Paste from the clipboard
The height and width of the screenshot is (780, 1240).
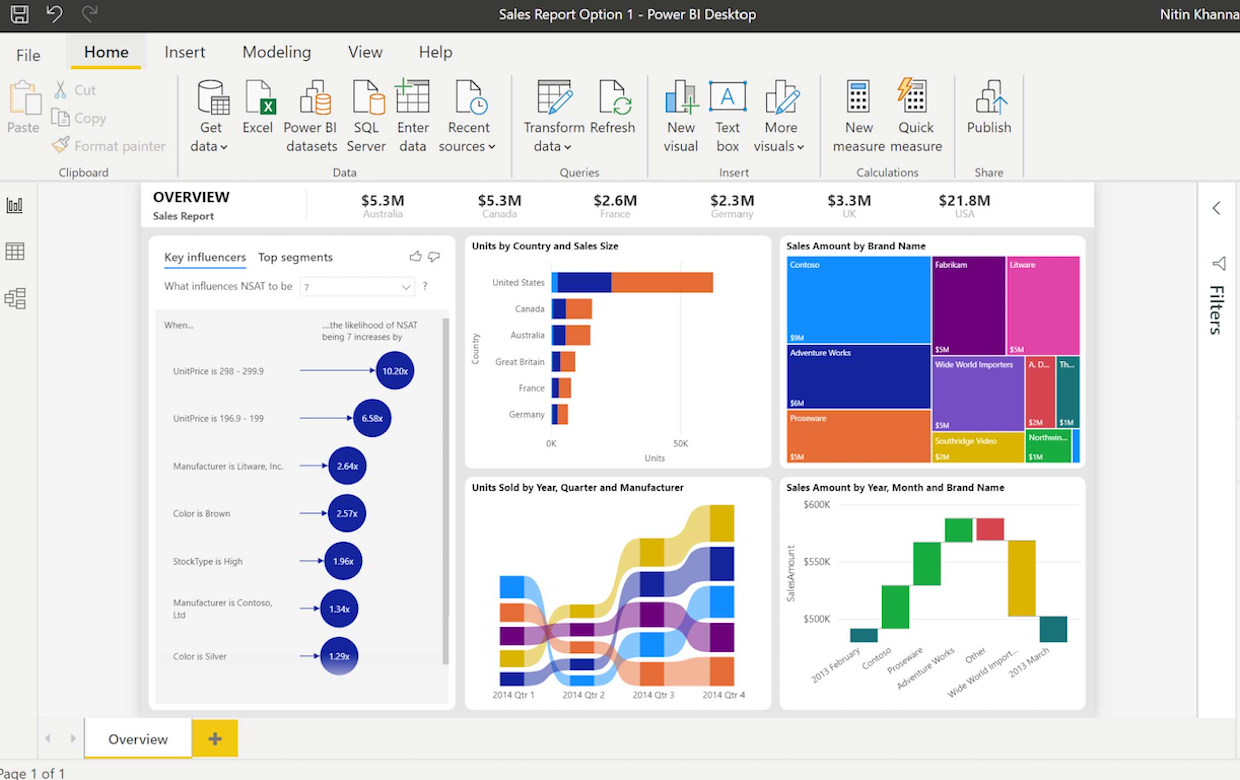[23, 108]
